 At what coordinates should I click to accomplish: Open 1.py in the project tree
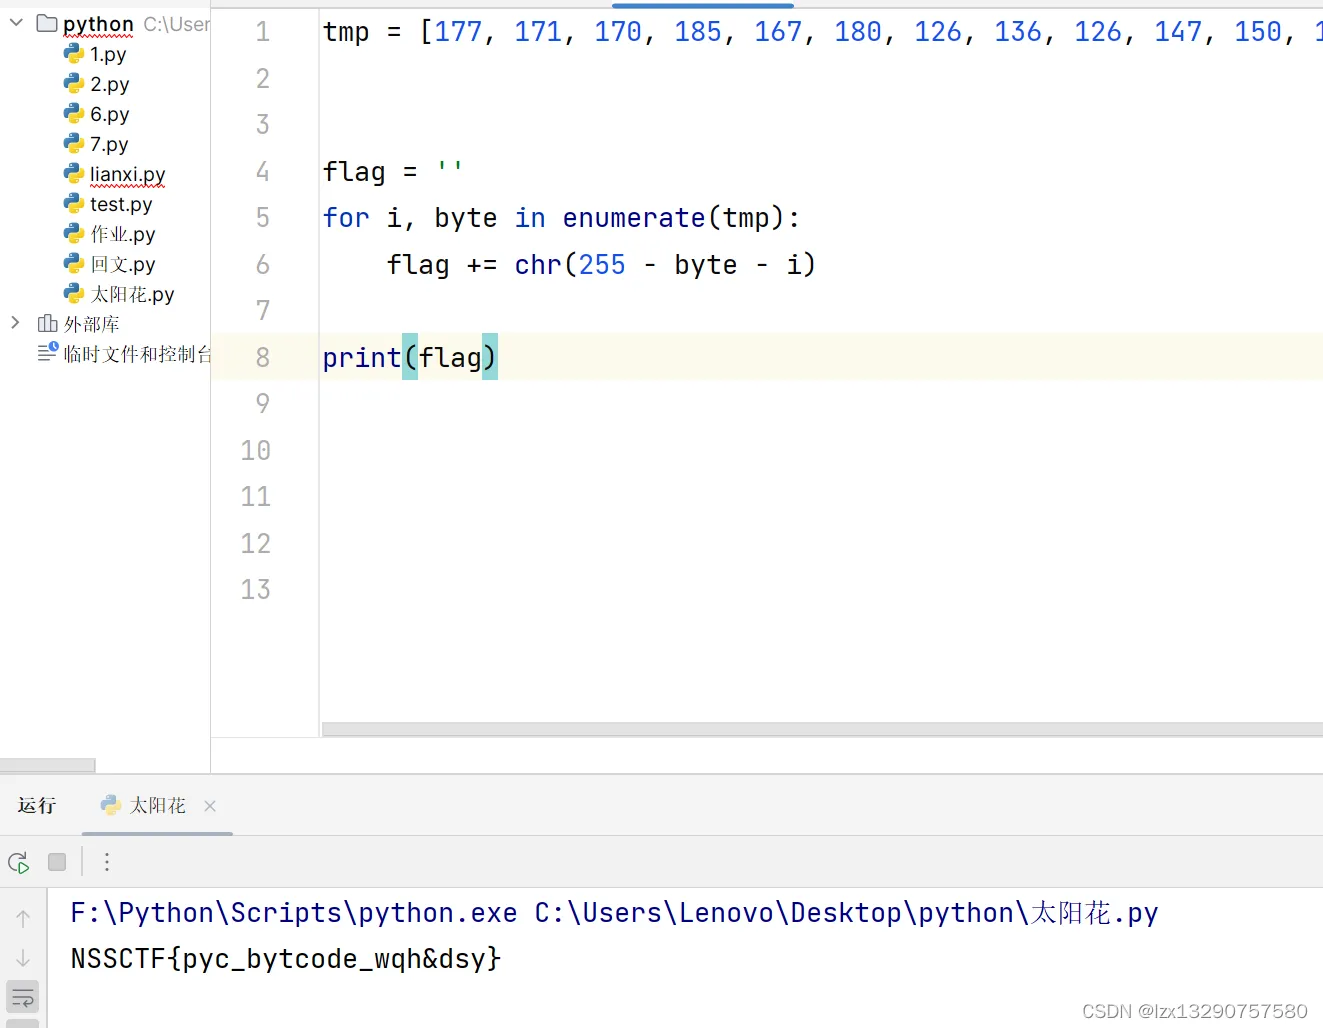(108, 54)
